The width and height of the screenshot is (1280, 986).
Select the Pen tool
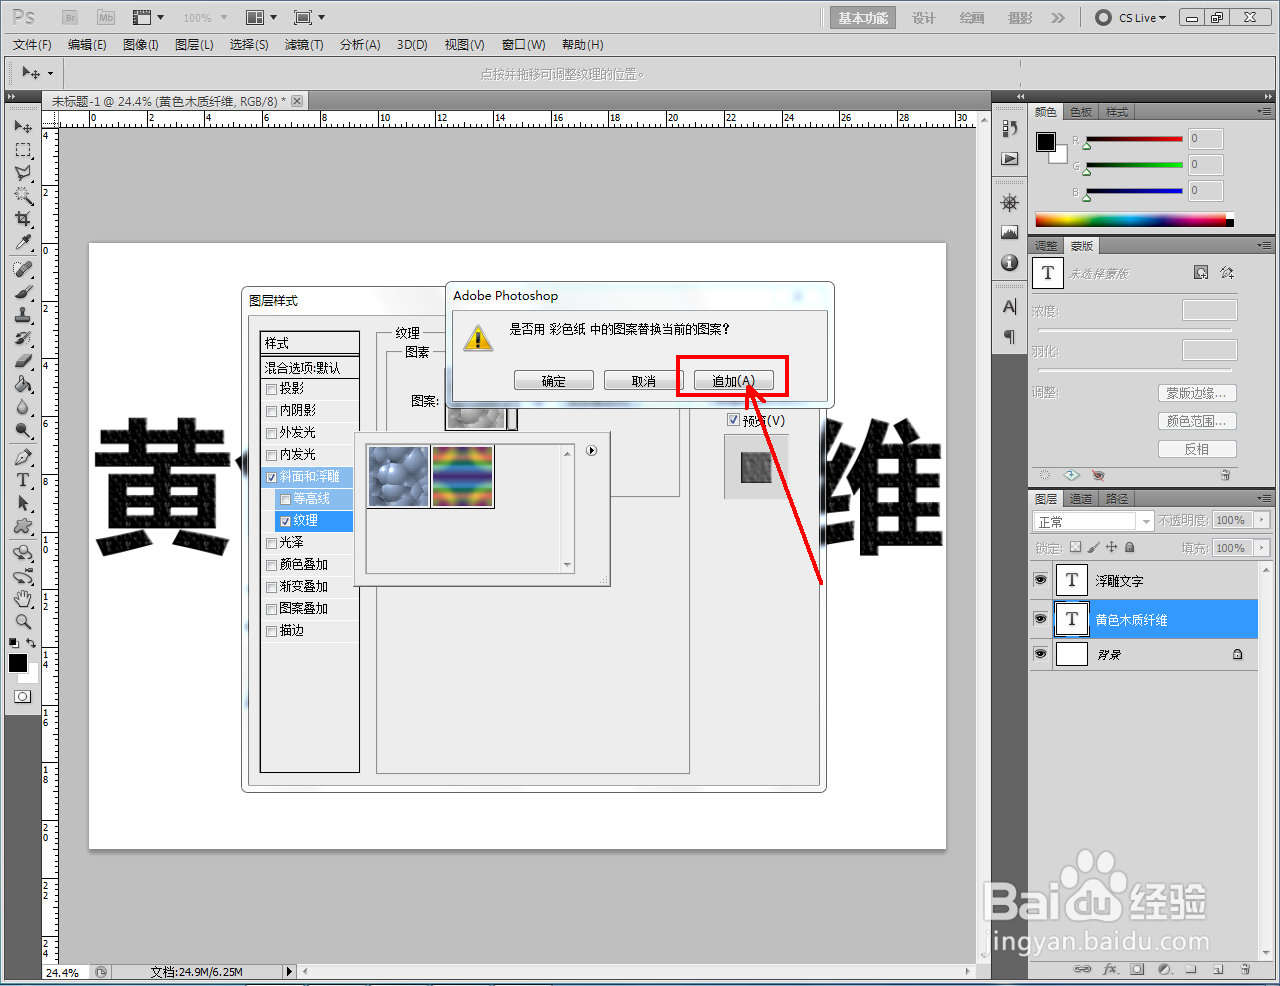pos(23,457)
